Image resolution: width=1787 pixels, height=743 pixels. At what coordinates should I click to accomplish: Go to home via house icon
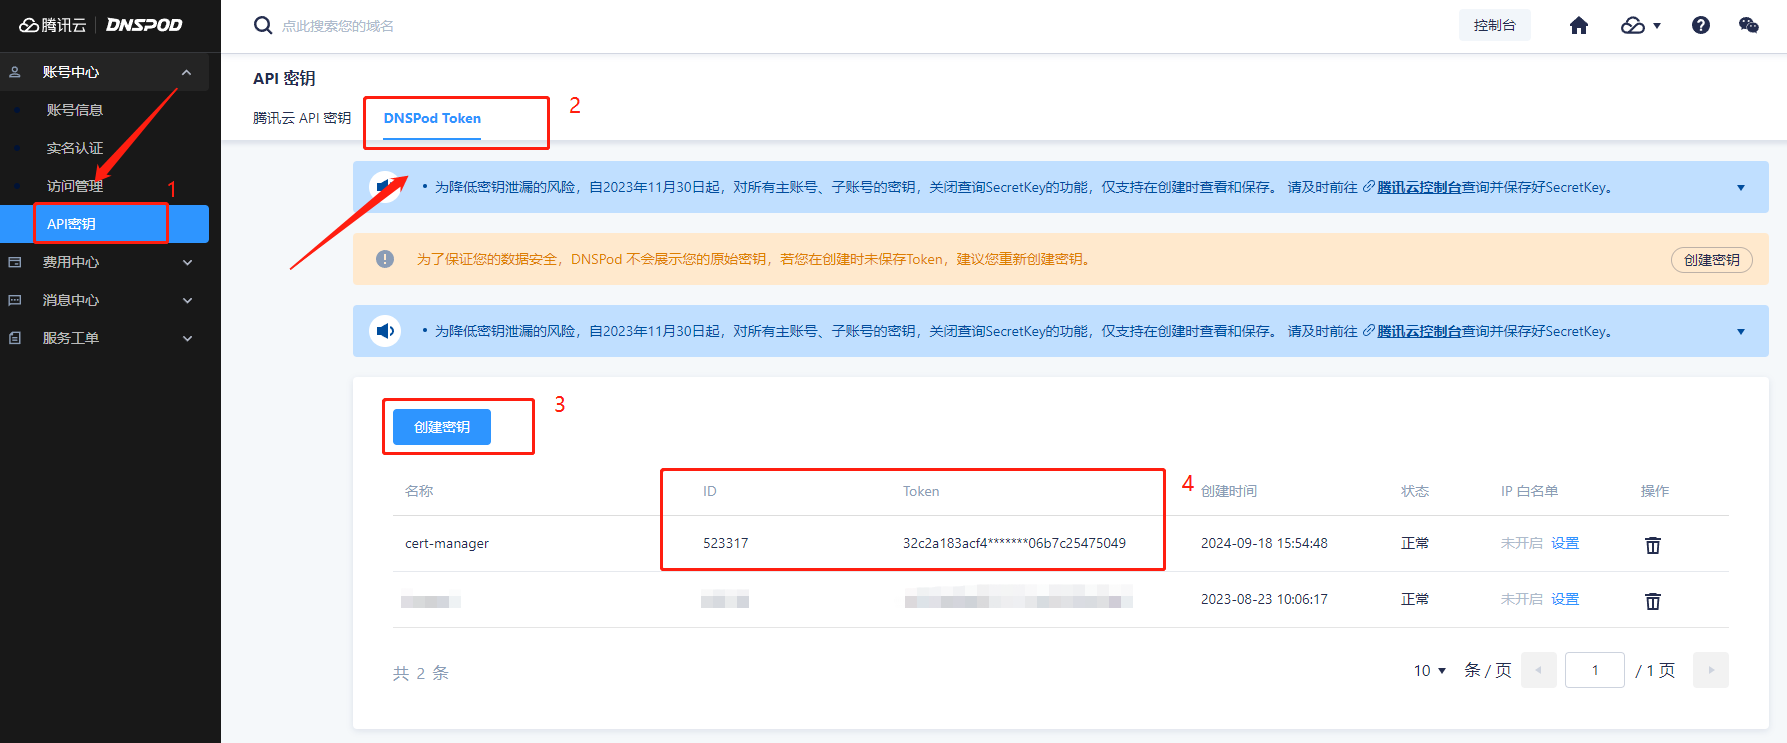coord(1579,25)
